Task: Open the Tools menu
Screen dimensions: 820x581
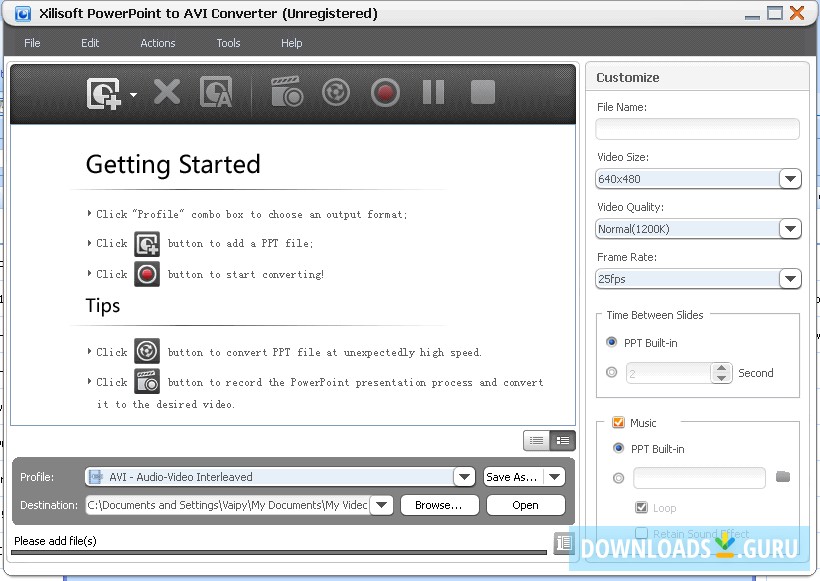Action: tap(228, 43)
